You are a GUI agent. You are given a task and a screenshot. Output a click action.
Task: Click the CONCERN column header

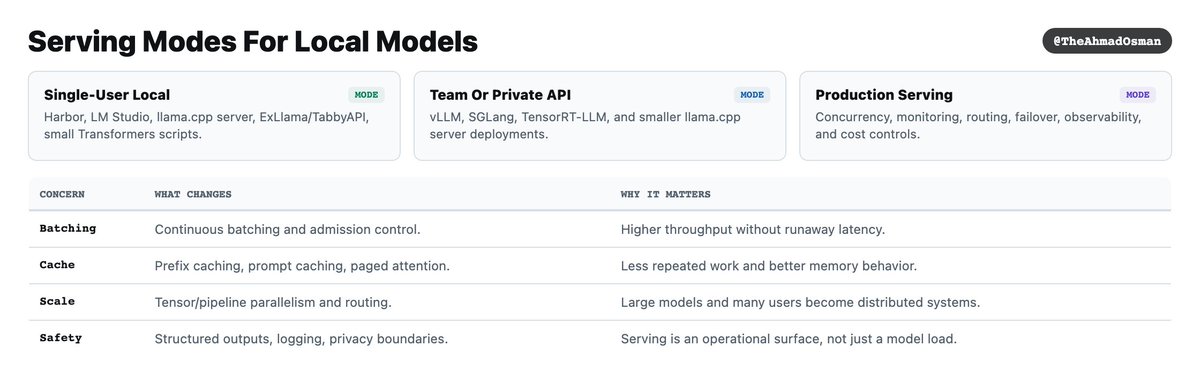click(x=62, y=193)
